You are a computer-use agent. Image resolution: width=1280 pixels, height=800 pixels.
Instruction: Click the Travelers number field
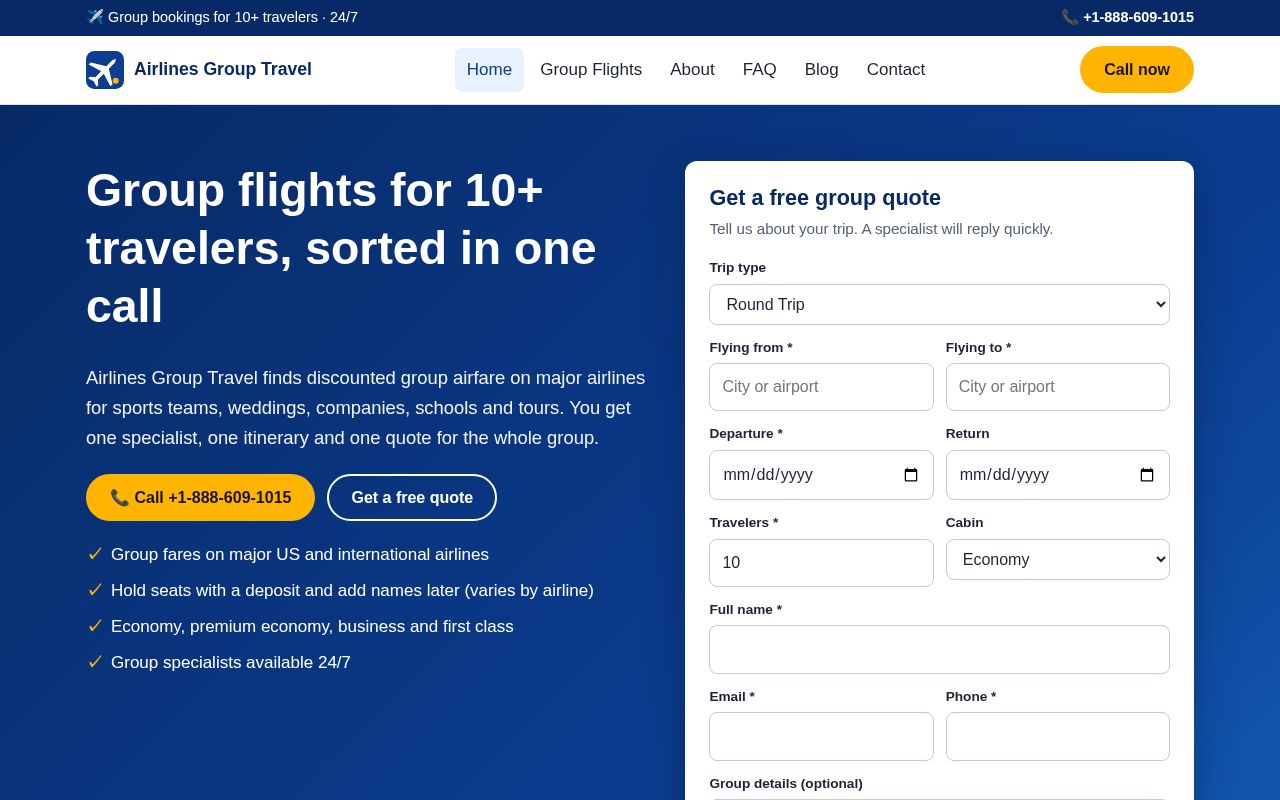(x=821, y=563)
